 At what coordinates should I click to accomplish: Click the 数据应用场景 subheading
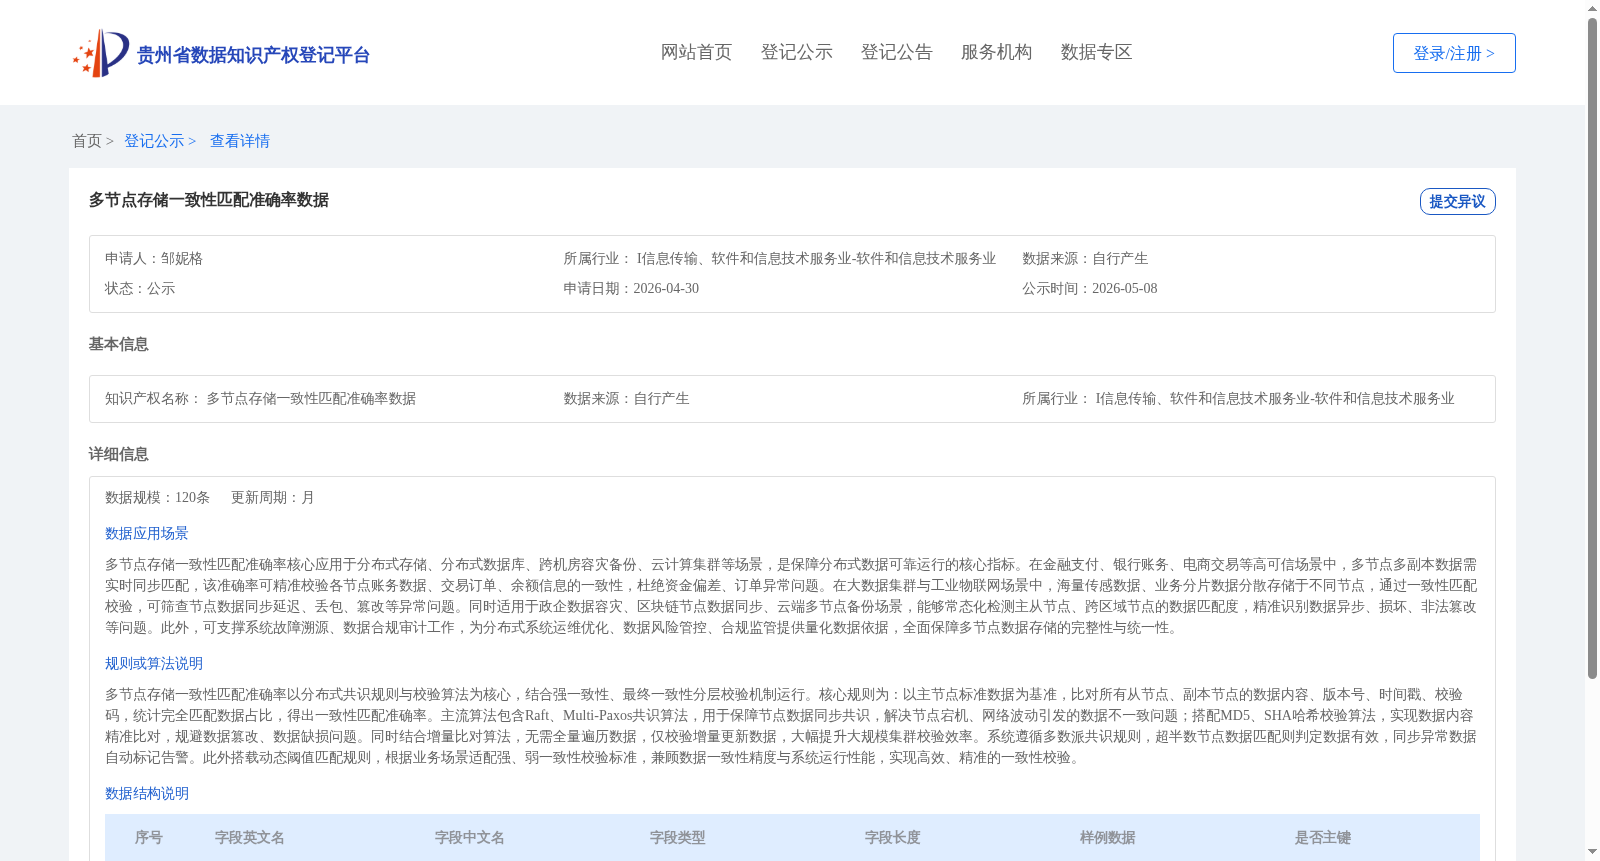pyautogui.click(x=147, y=533)
